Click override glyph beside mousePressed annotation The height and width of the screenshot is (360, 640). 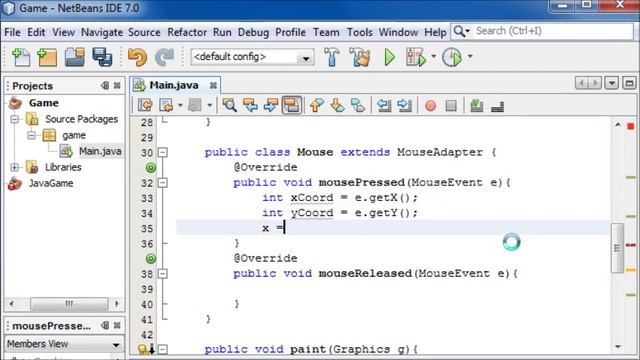coord(151,167)
